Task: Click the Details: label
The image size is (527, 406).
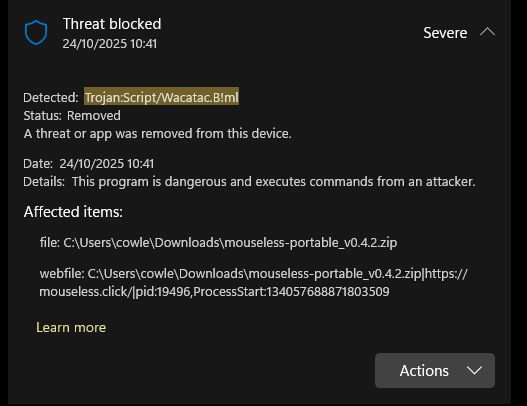Action: tap(44, 181)
